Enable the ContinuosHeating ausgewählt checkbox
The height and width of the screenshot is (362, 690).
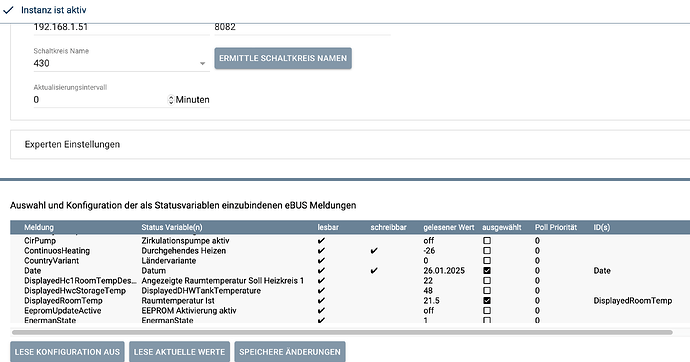(487, 251)
